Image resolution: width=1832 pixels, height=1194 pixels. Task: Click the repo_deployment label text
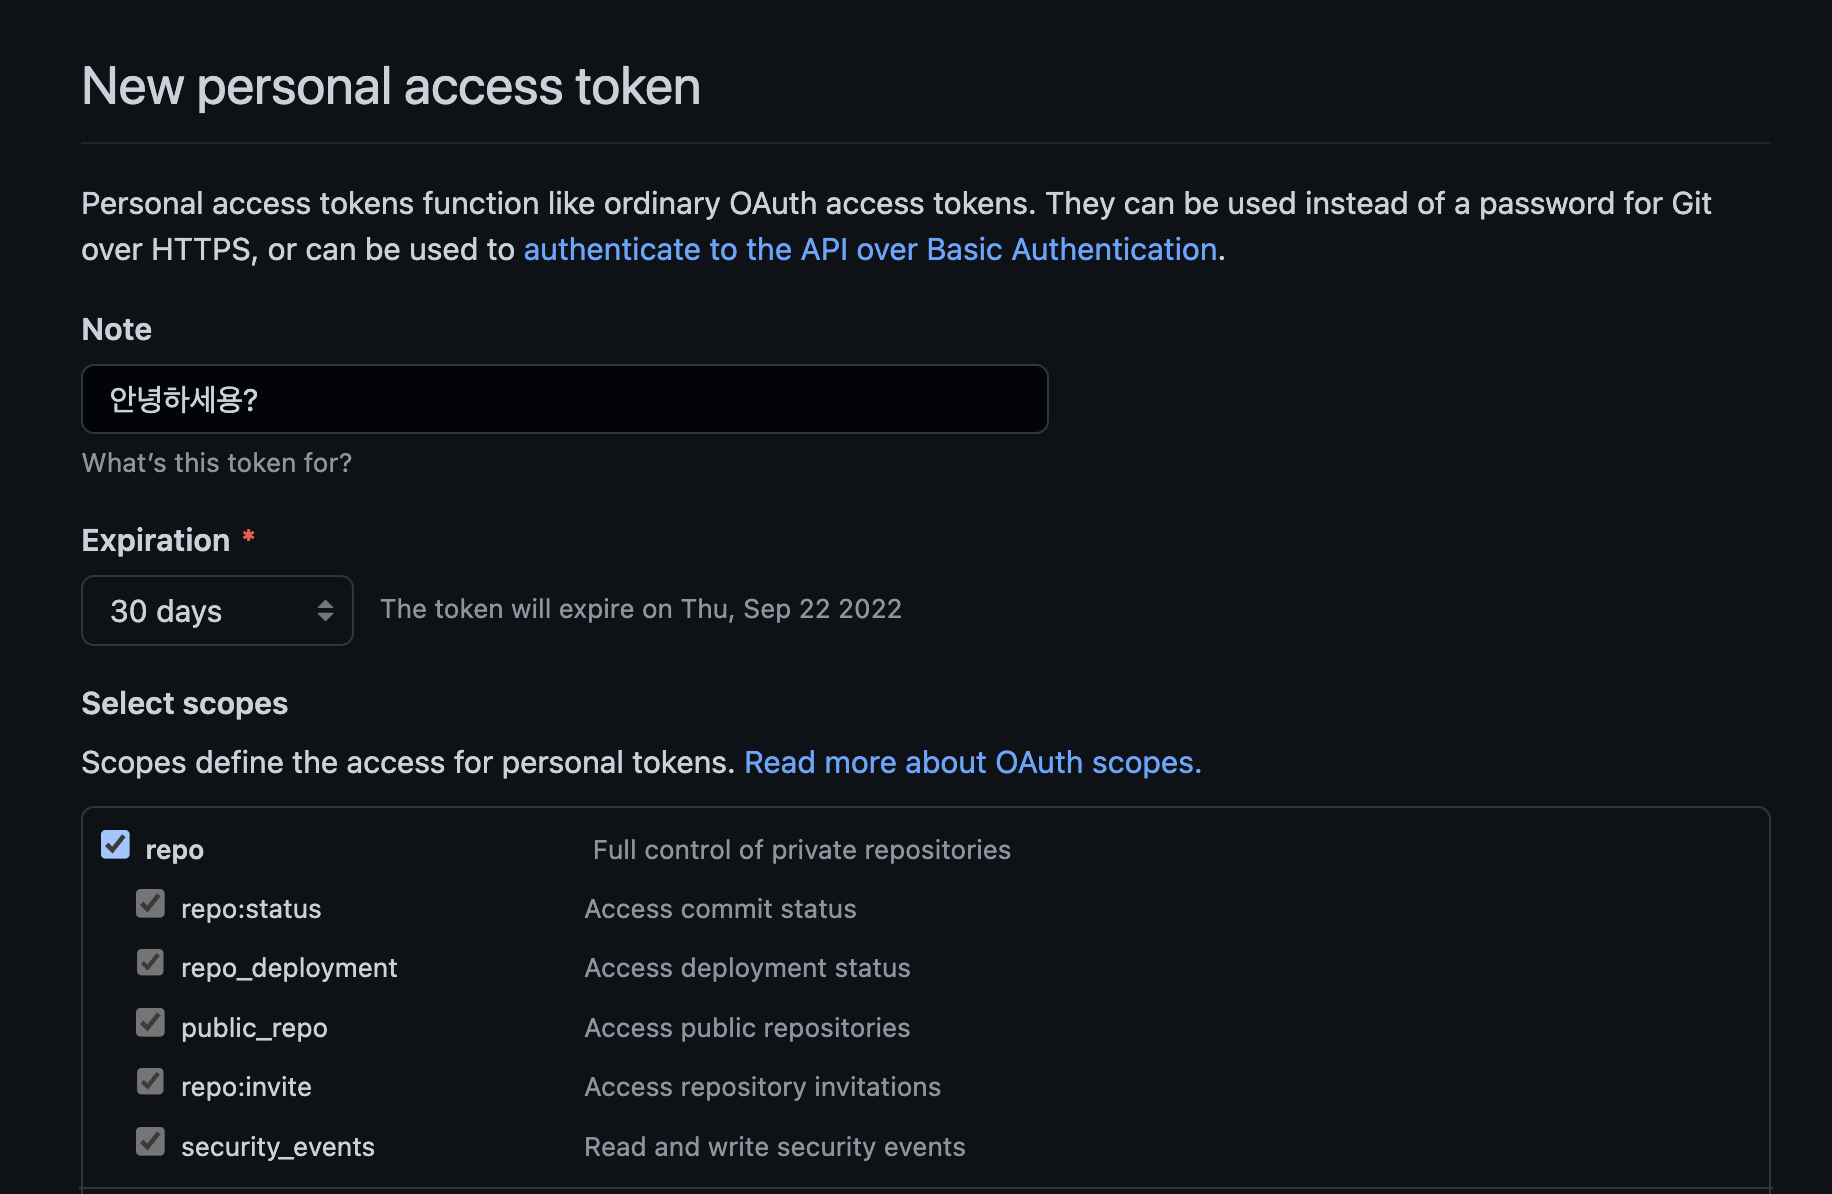point(289,968)
